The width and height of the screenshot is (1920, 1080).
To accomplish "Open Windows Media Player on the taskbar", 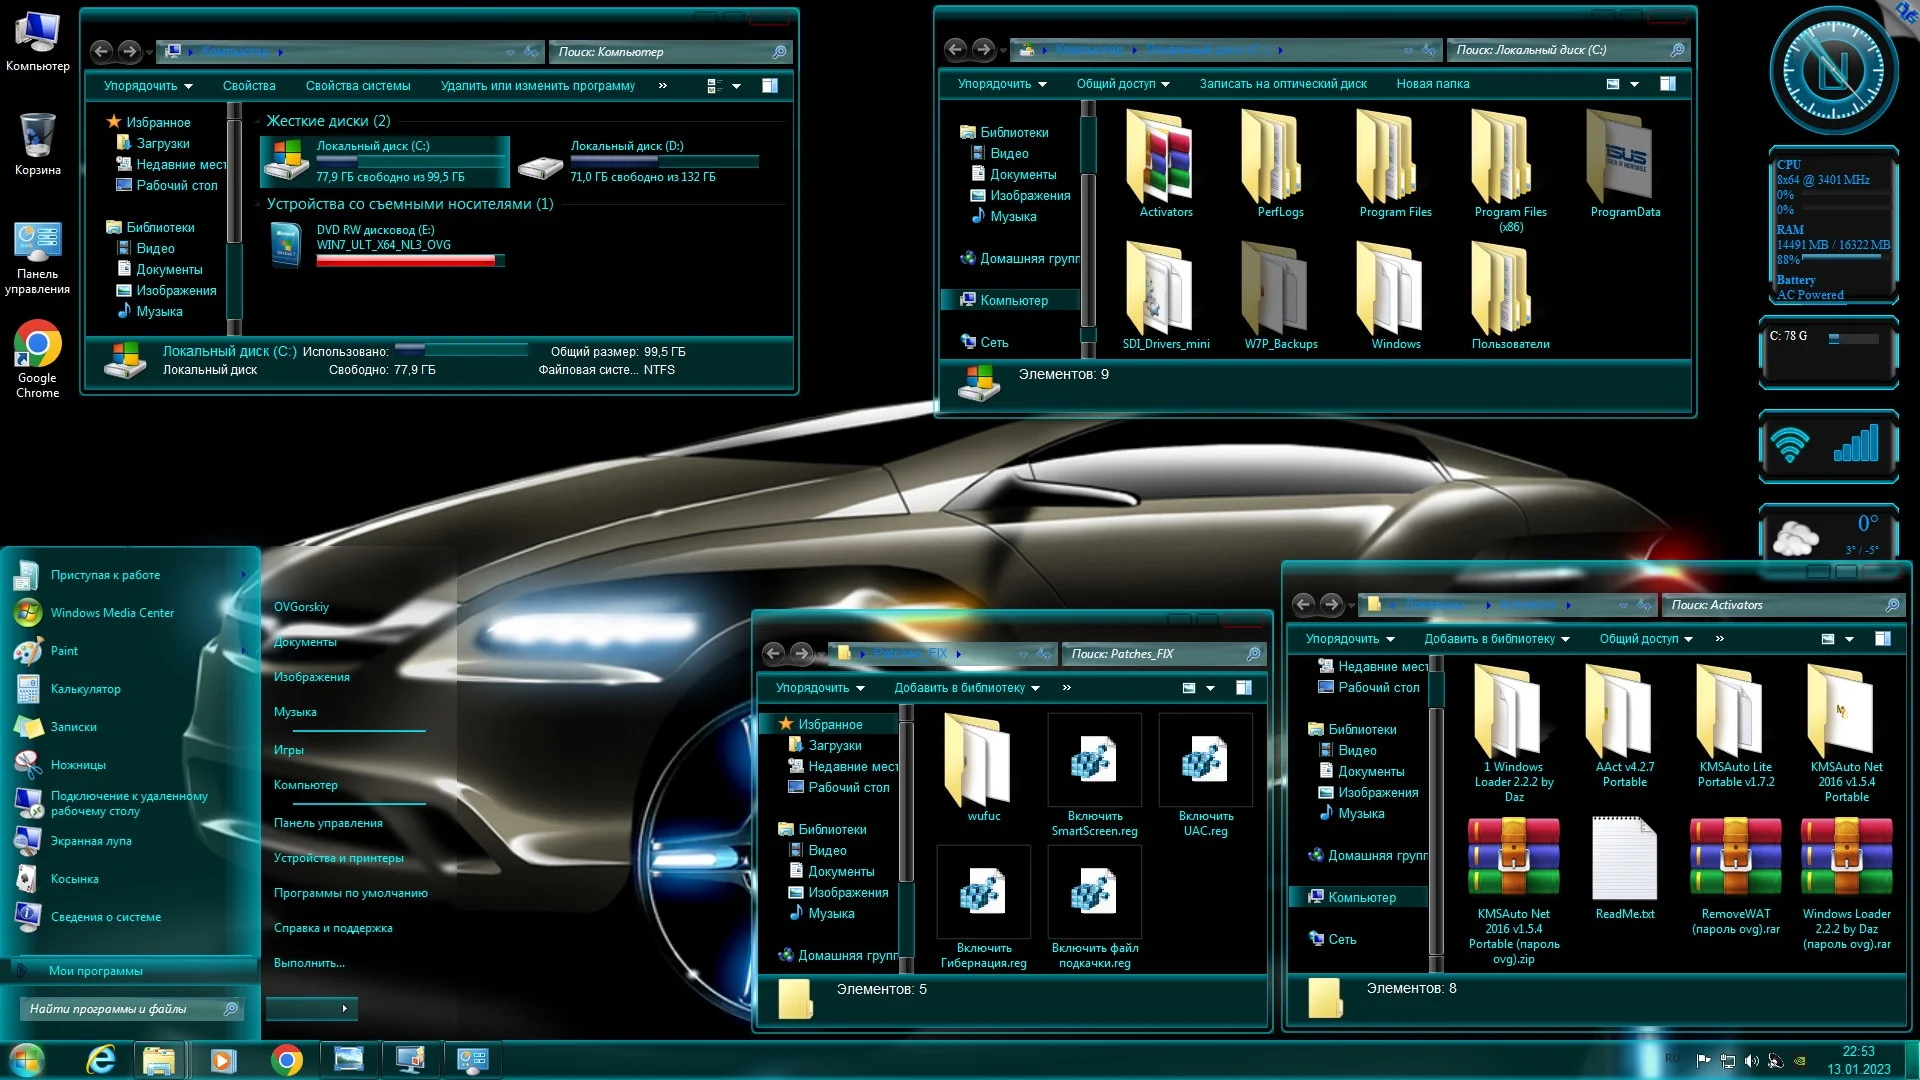I will click(223, 1059).
